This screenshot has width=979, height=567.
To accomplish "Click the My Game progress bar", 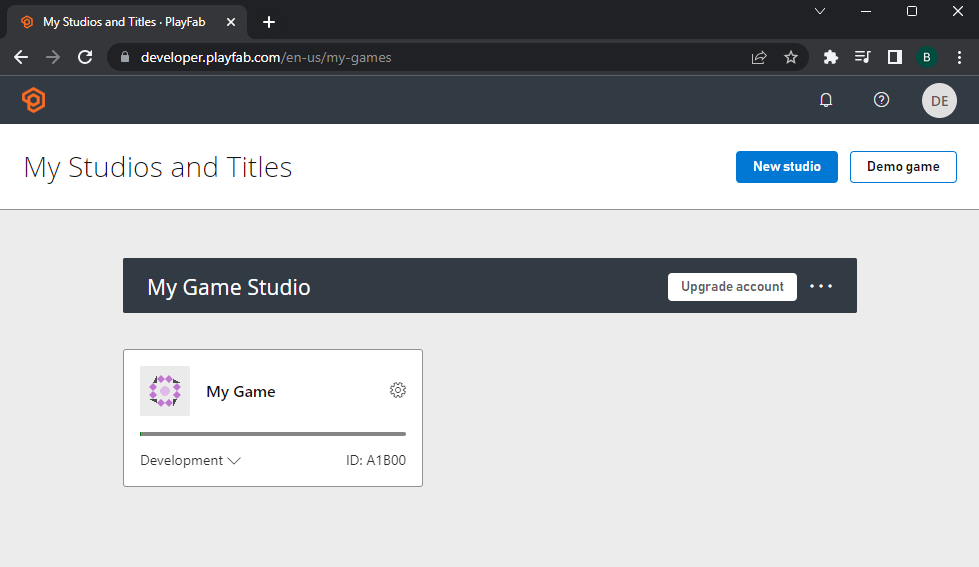I will [273, 434].
